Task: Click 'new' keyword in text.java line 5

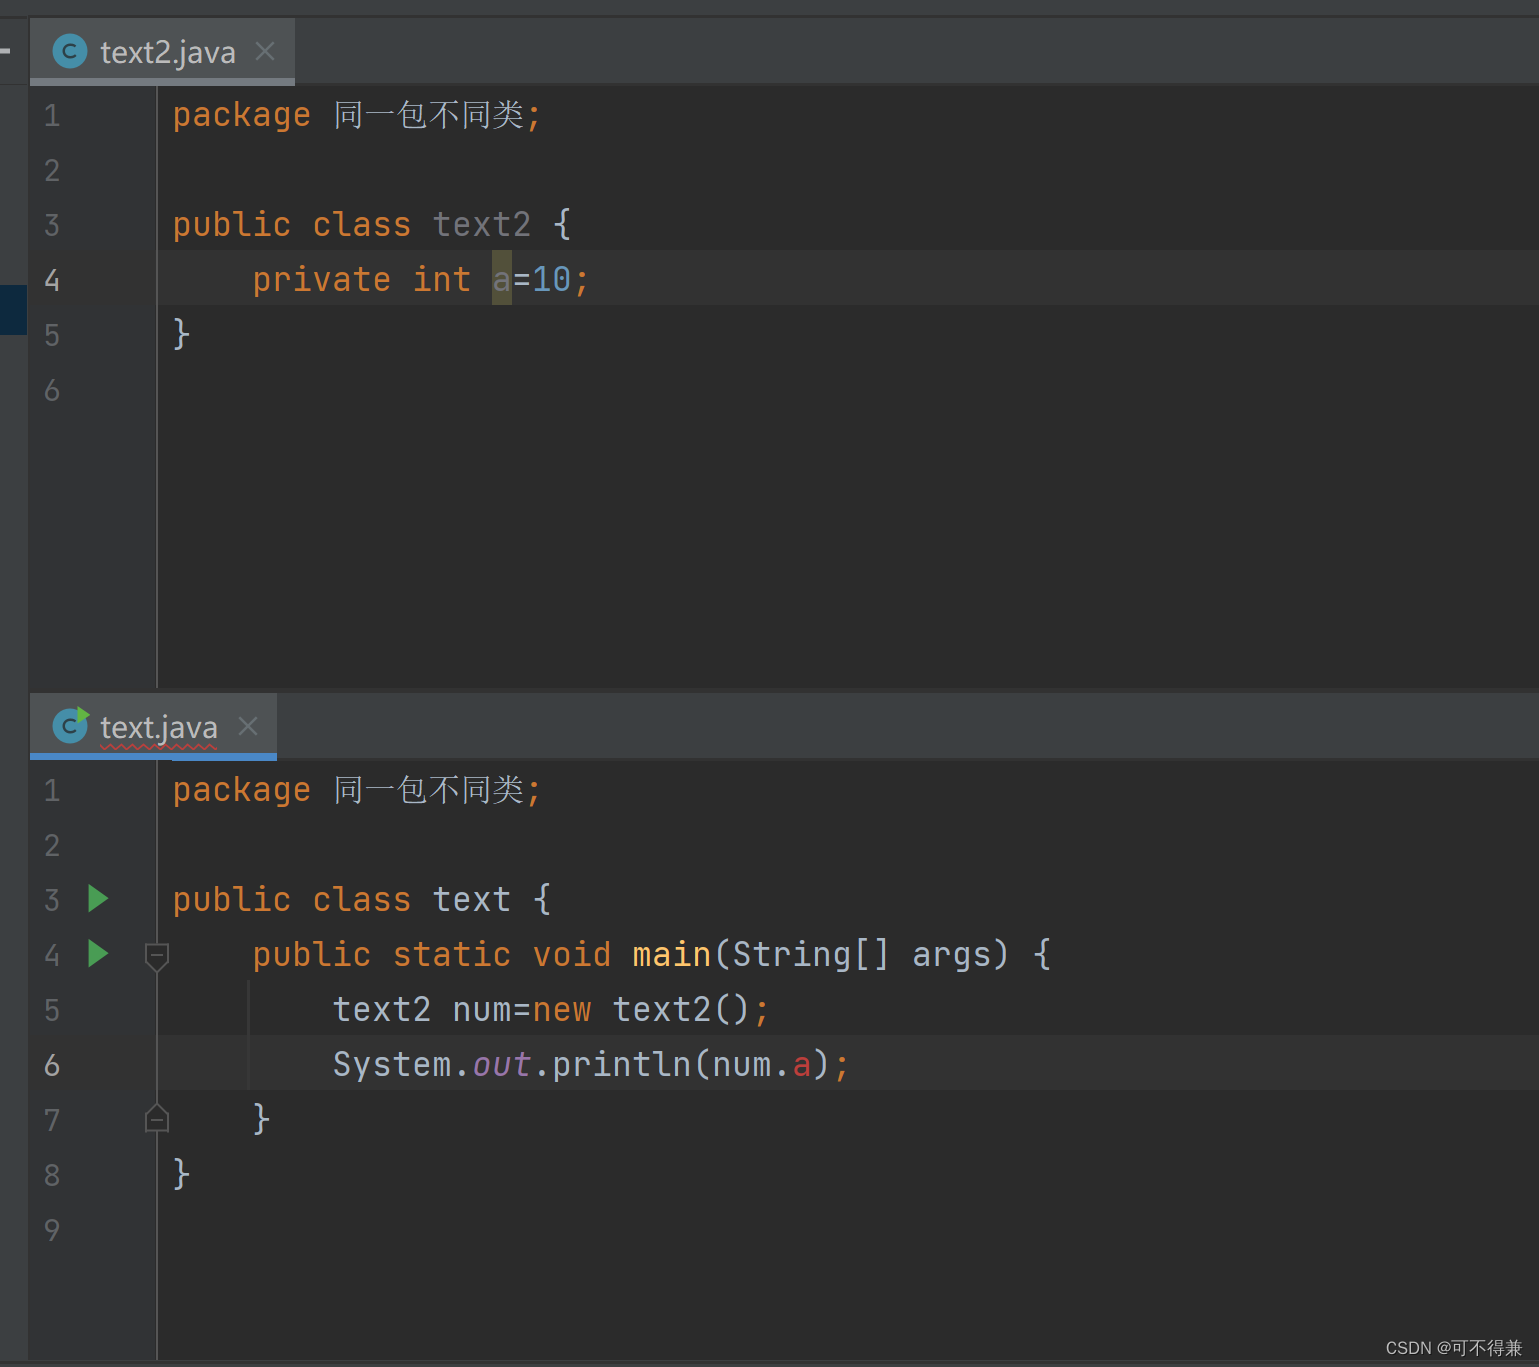Action: [561, 1010]
